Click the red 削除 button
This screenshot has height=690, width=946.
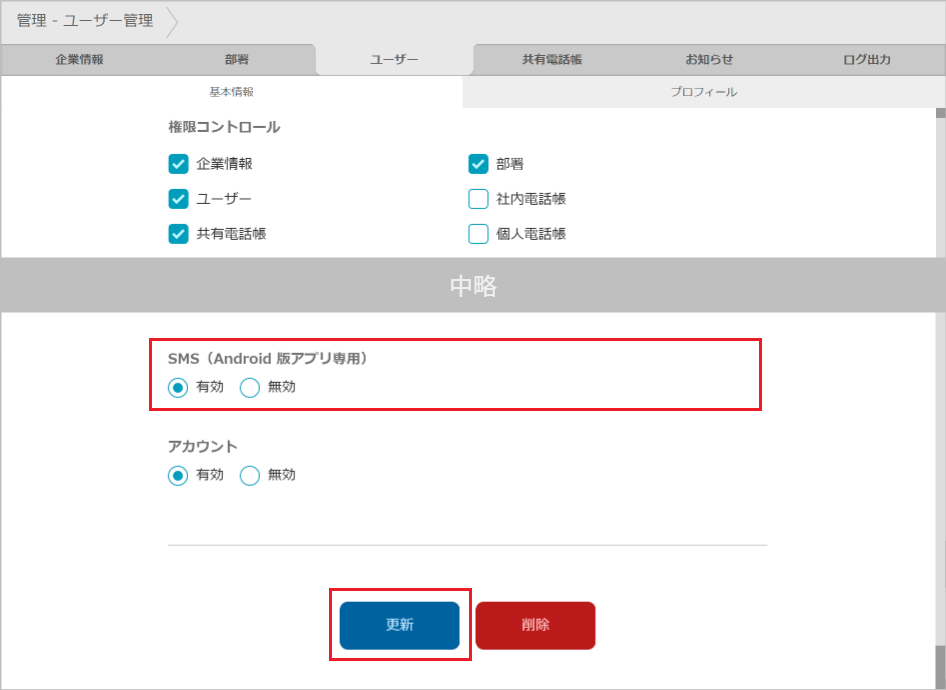[x=535, y=625]
